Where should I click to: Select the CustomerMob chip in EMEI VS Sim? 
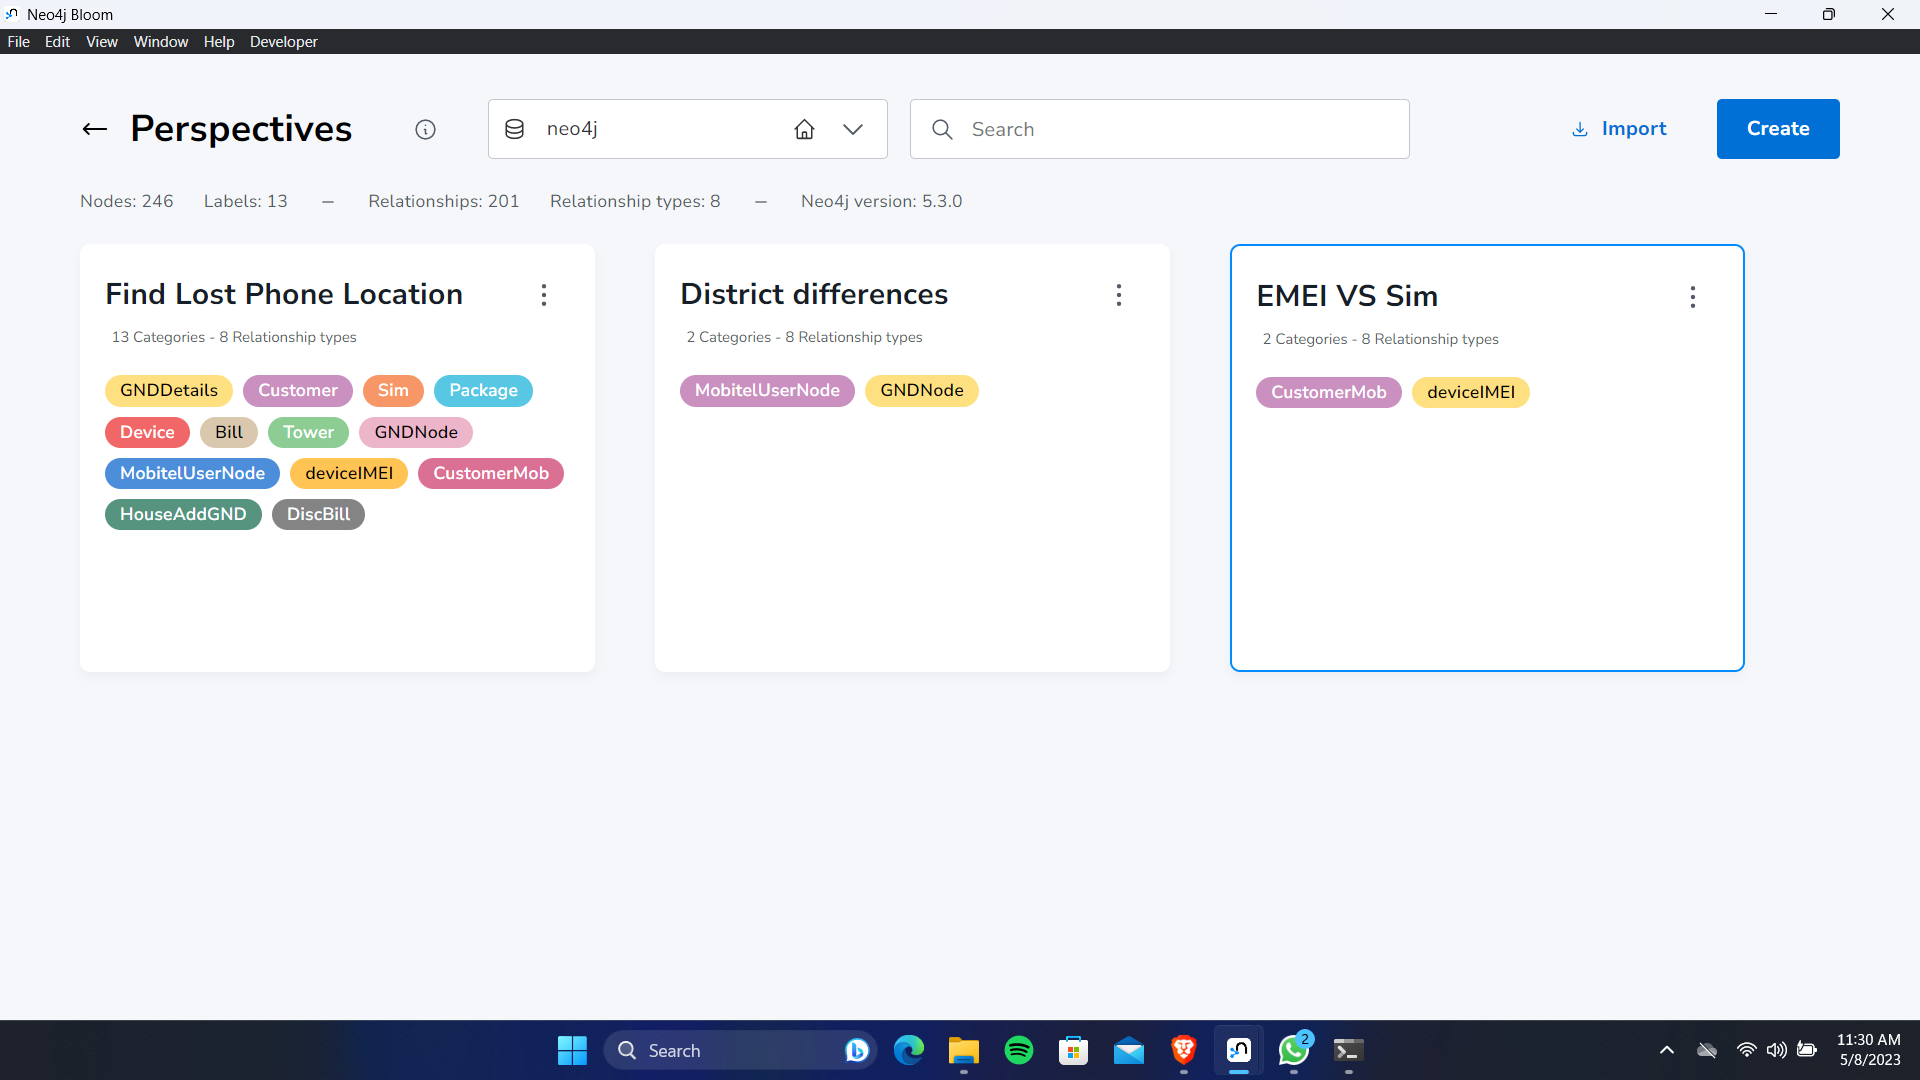click(x=1328, y=392)
